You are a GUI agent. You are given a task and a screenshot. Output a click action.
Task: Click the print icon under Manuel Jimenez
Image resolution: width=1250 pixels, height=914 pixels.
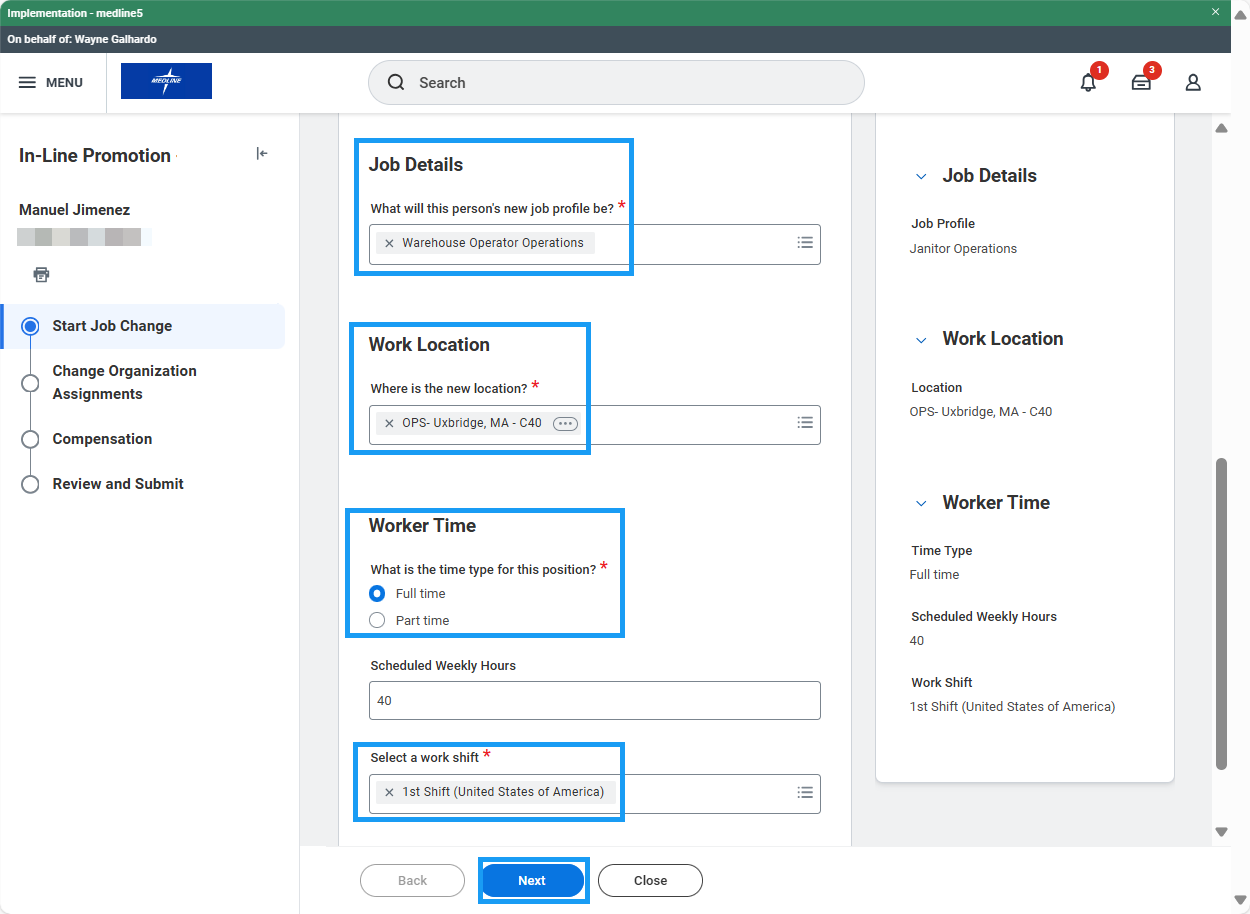point(41,274)
